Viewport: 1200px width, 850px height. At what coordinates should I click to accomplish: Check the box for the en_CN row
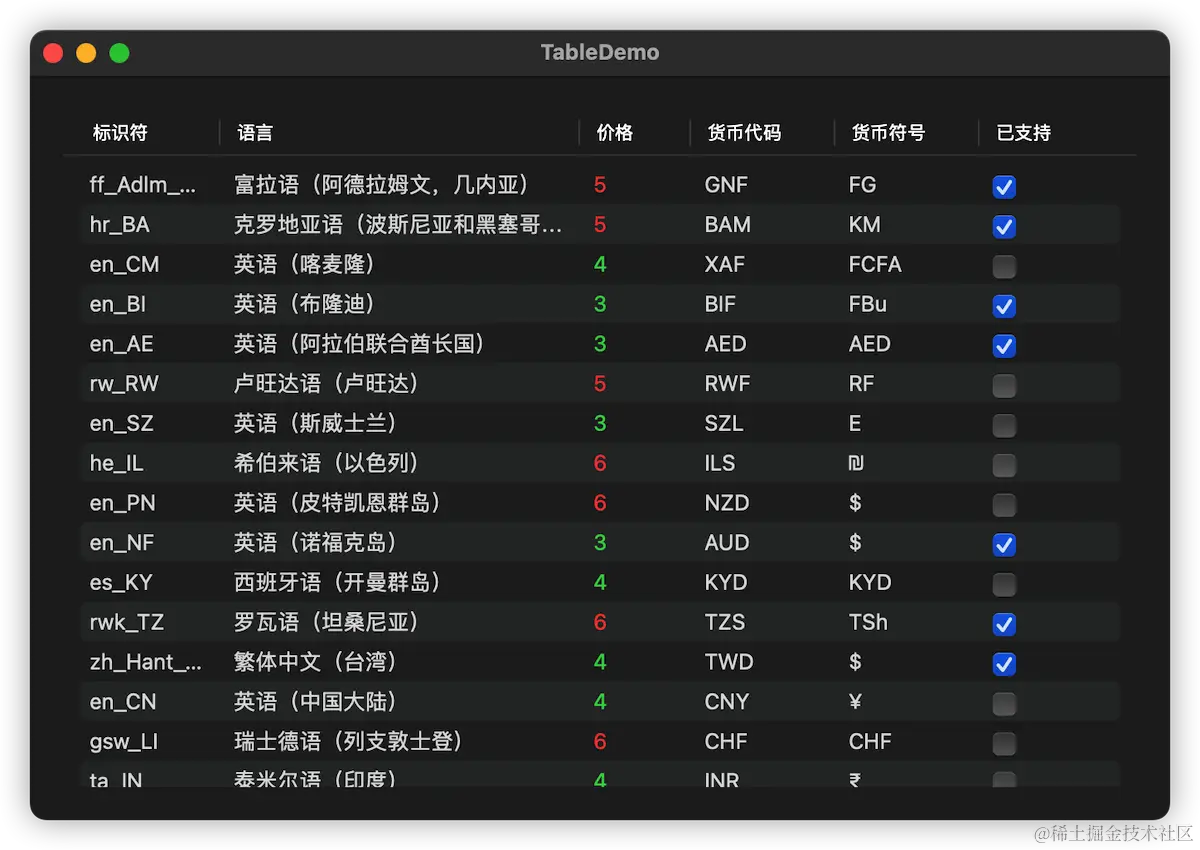pyautogui.click(x=1004, y=703)
